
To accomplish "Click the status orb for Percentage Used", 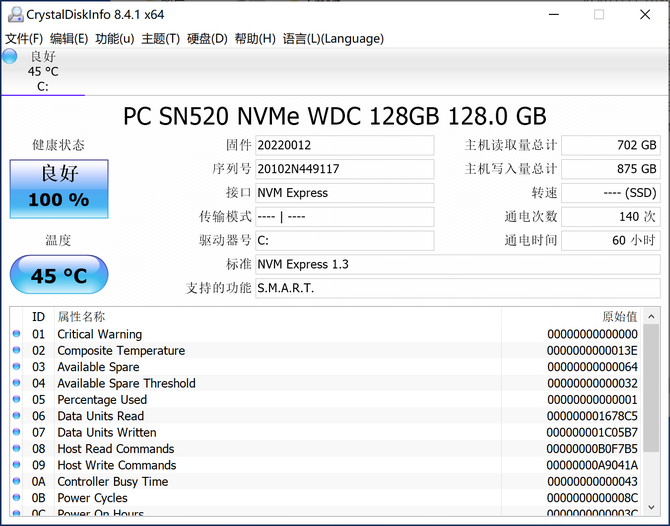I will pyautogui.click(x=16, y=400).
